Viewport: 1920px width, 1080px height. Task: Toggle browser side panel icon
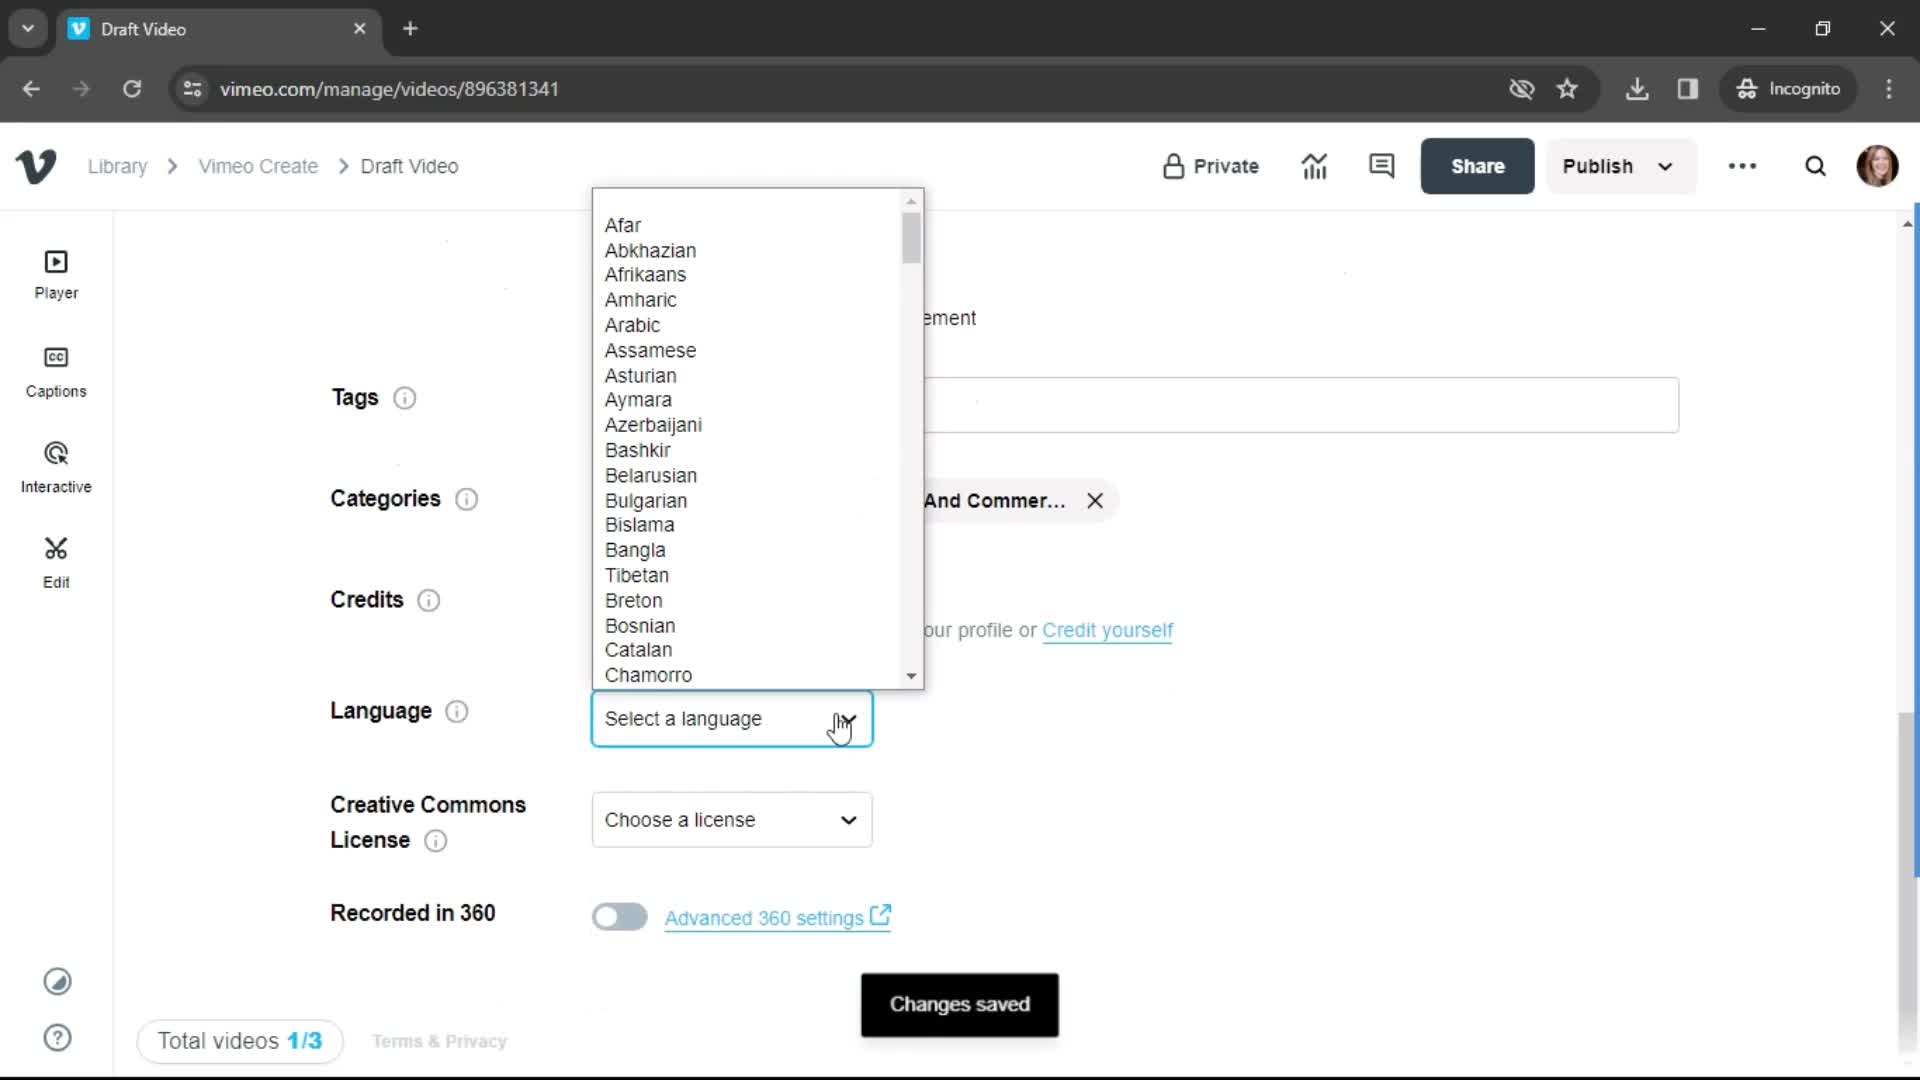1688,89
